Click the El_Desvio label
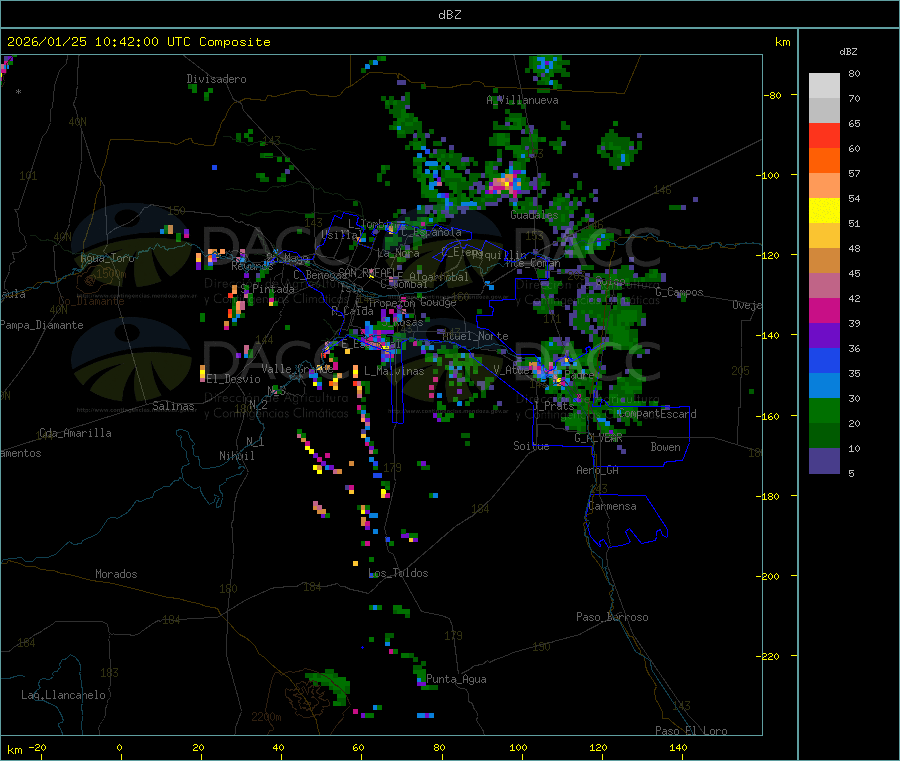The image size is (900, 761). coord(234,379)
